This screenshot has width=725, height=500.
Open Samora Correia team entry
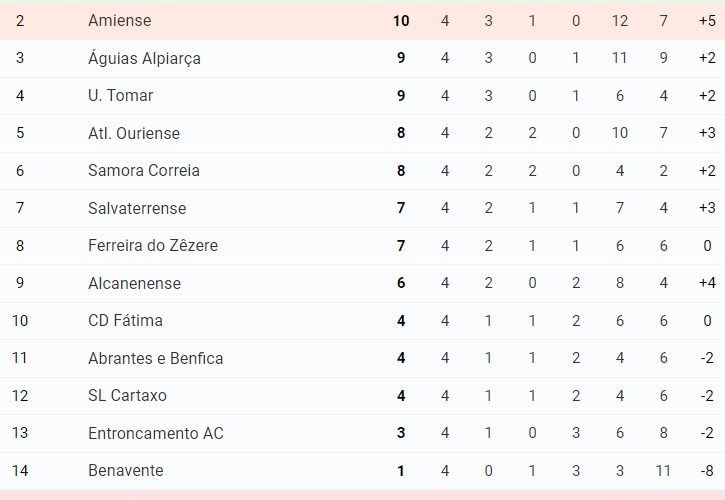144,171
